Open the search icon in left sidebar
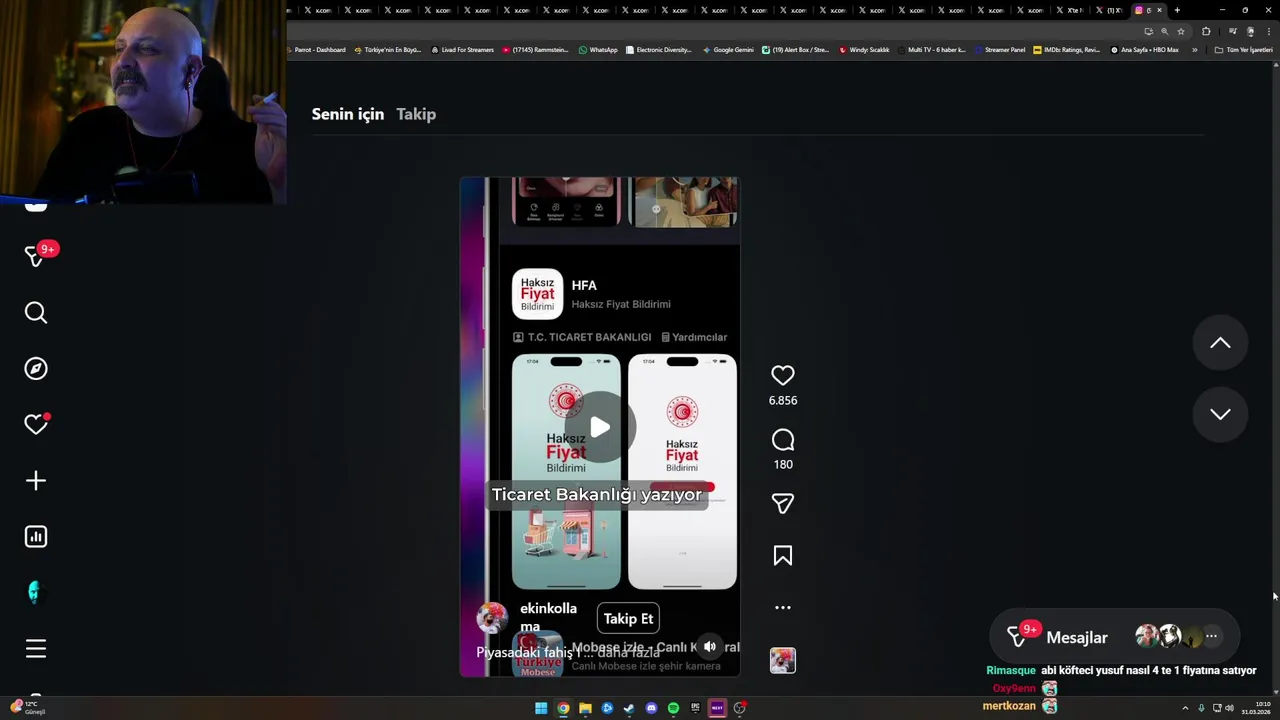Viewport: 1280px width, 720px height. [36, 313]
